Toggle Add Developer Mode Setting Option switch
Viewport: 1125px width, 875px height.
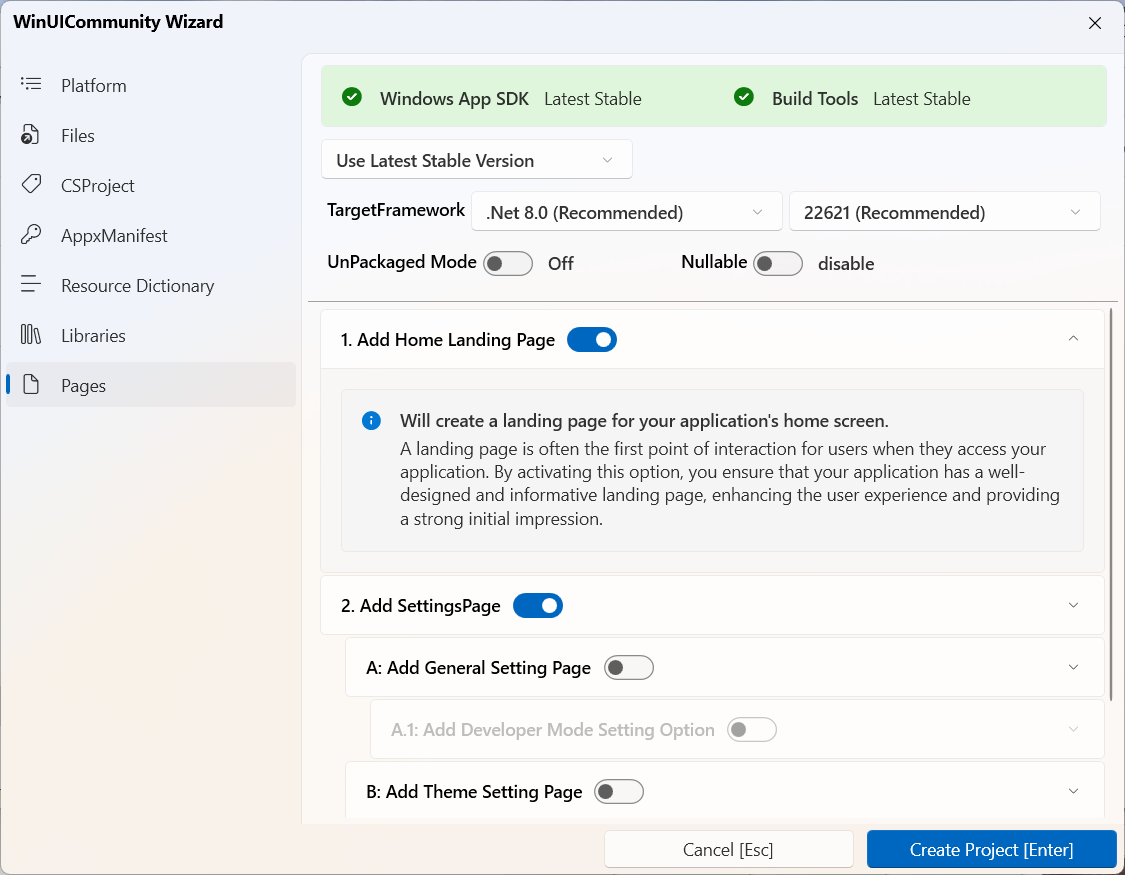(x=752, y=730)
